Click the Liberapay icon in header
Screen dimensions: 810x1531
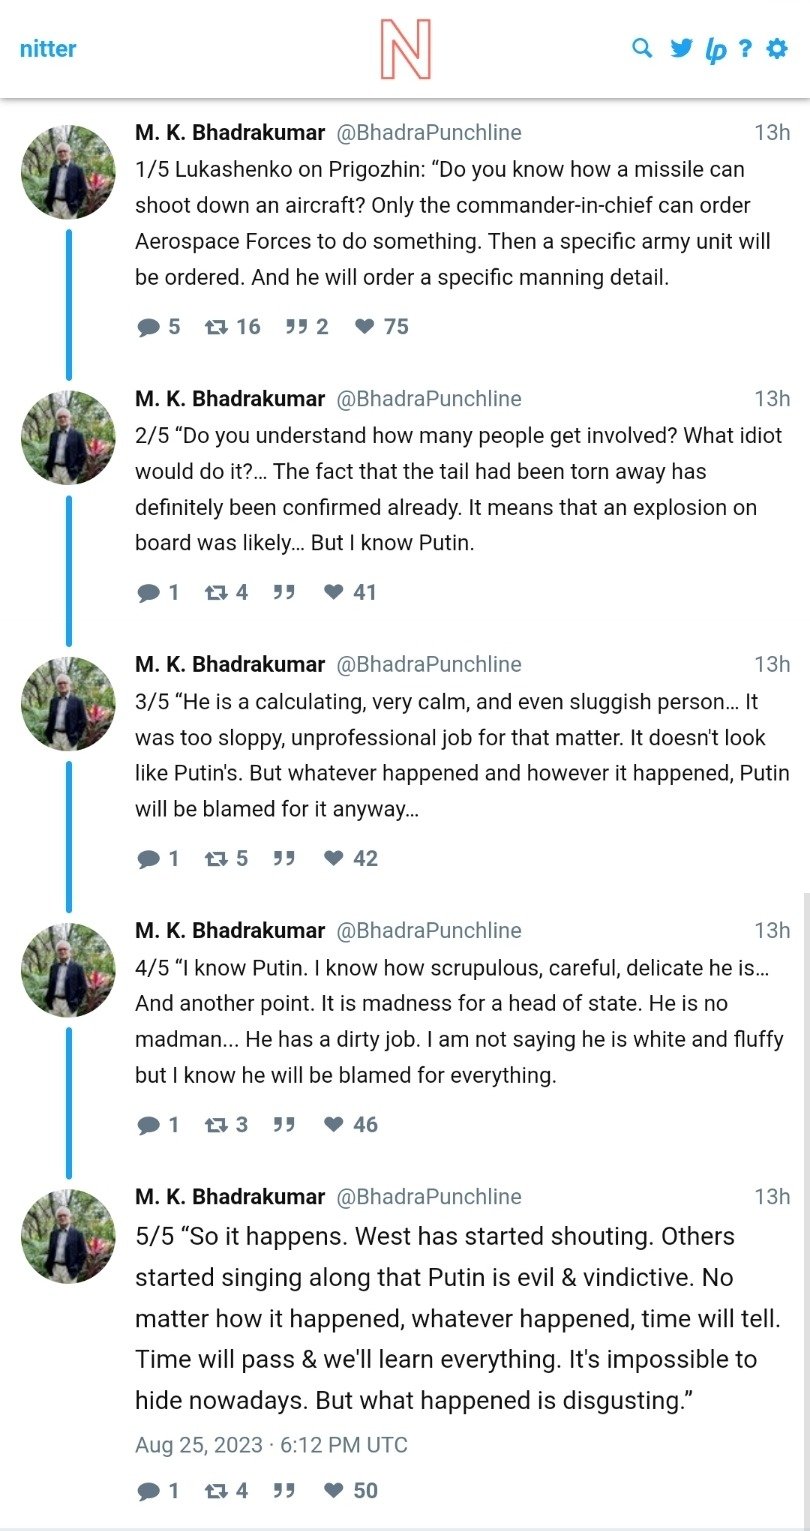point(715,50)
